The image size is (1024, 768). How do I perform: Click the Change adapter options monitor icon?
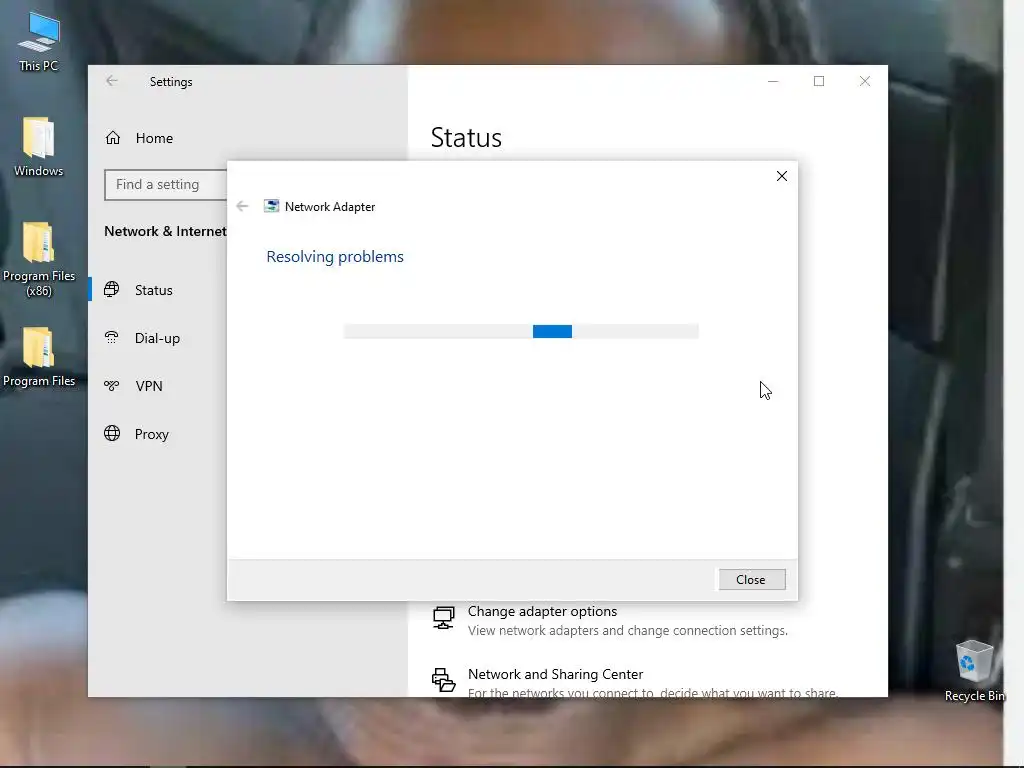443,618
